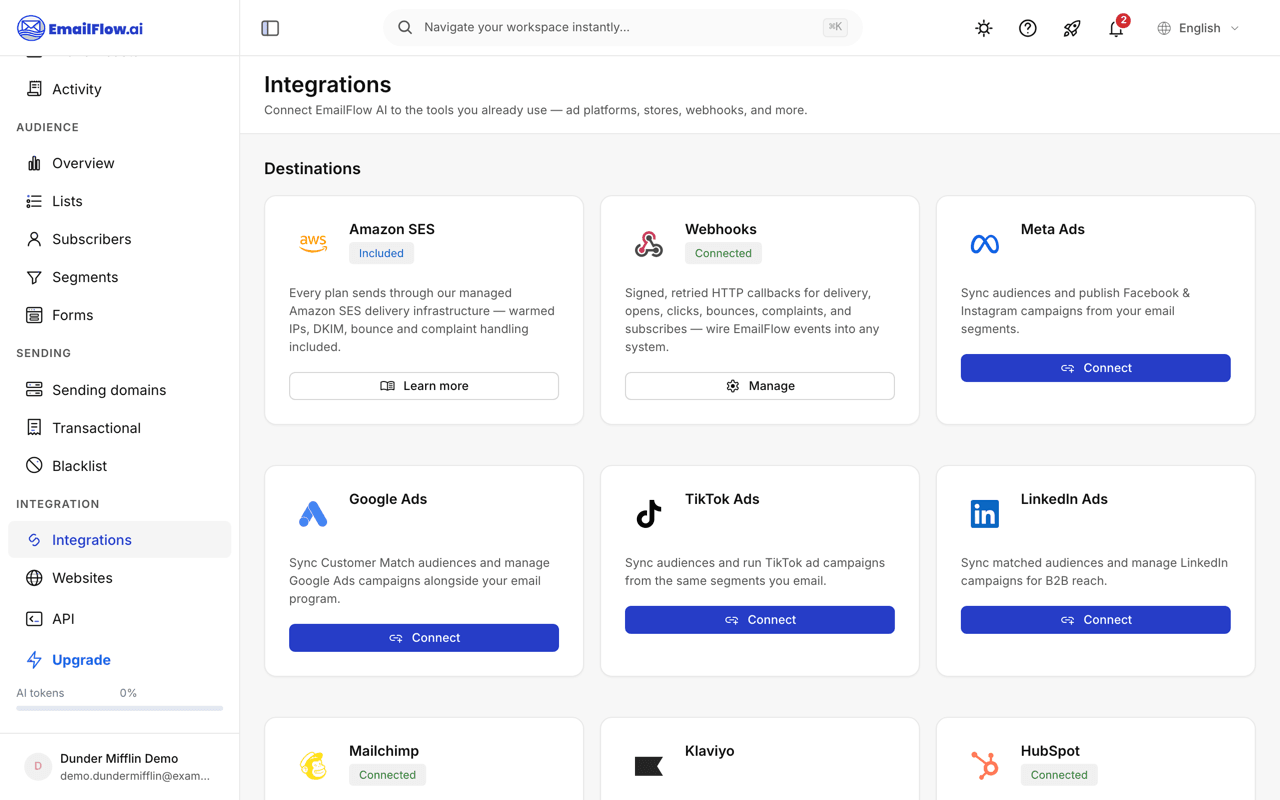The image size is (1280, 800).
Task: Focus the workspace search field
Action: pos(622,27)
